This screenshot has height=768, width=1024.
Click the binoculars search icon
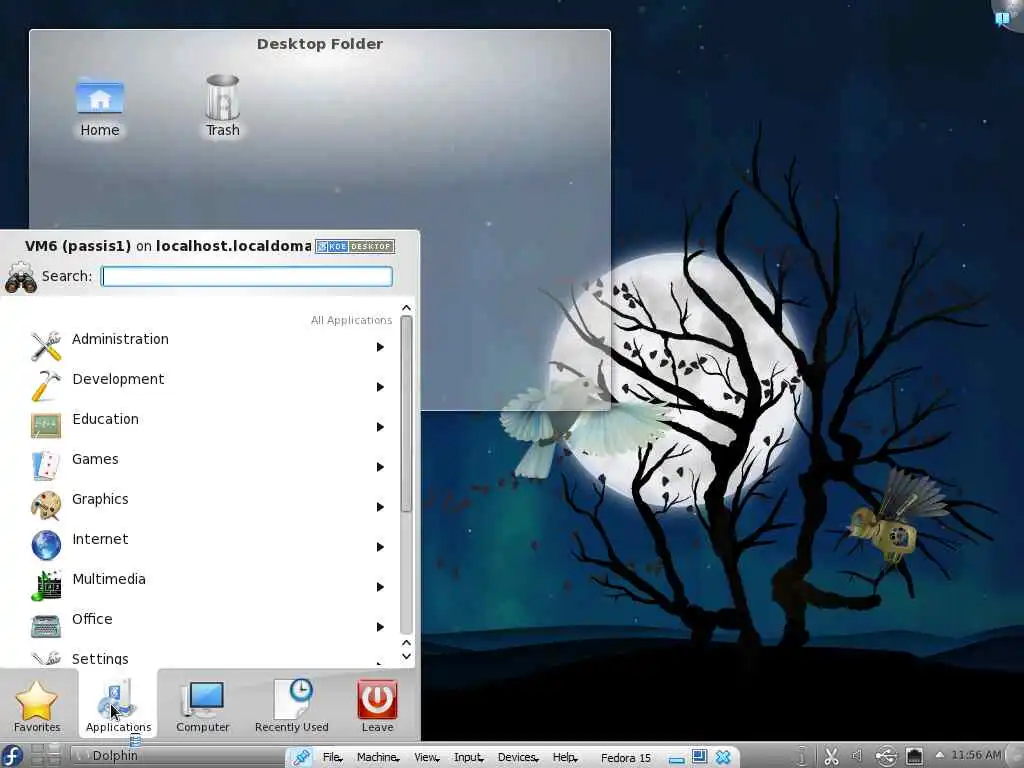(21, 278)
